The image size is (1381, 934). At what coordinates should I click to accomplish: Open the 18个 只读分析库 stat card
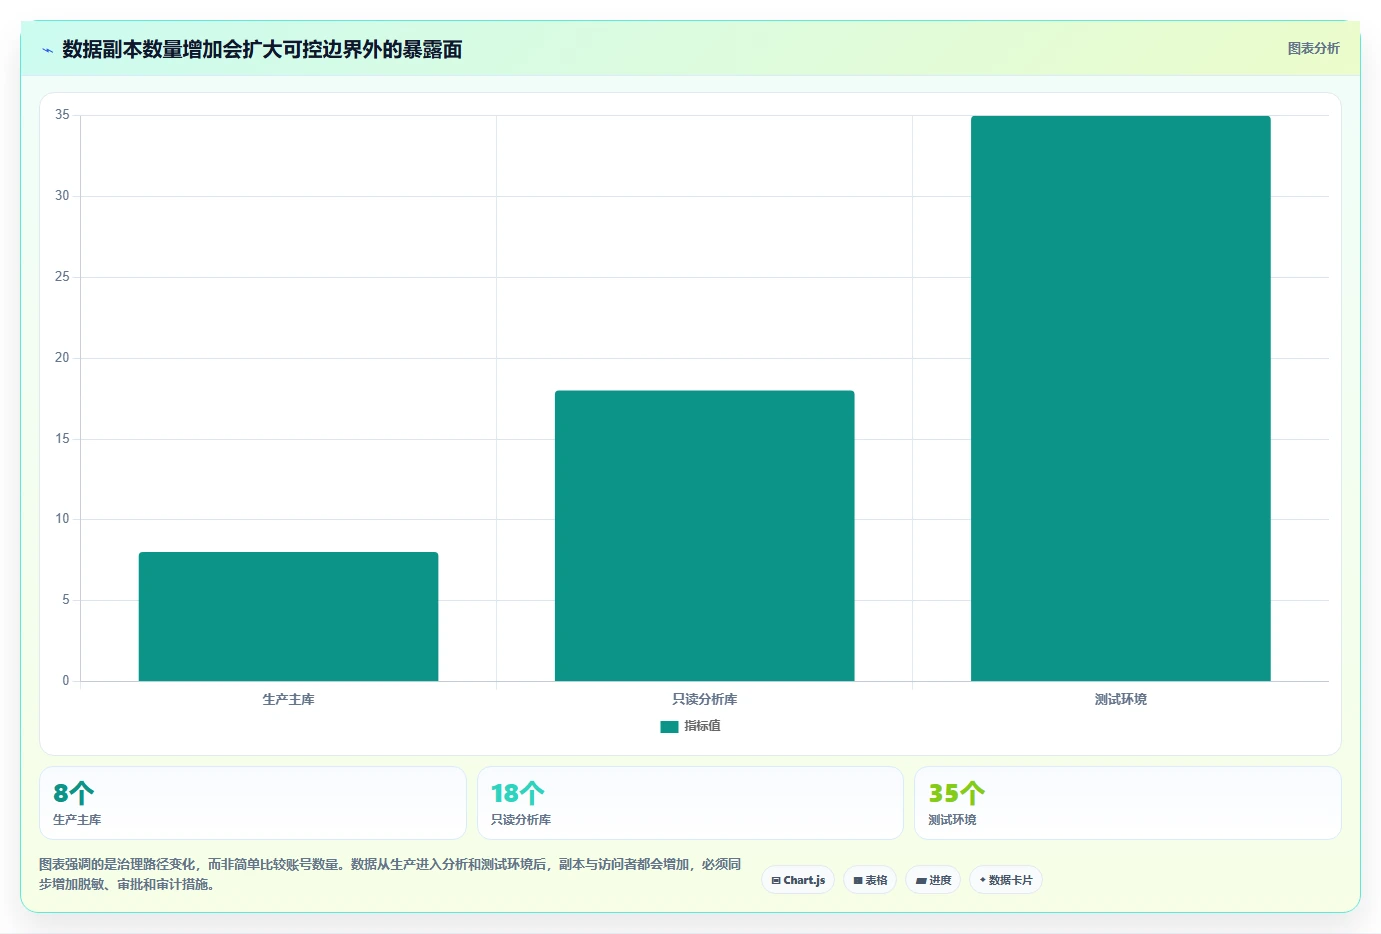690,803
